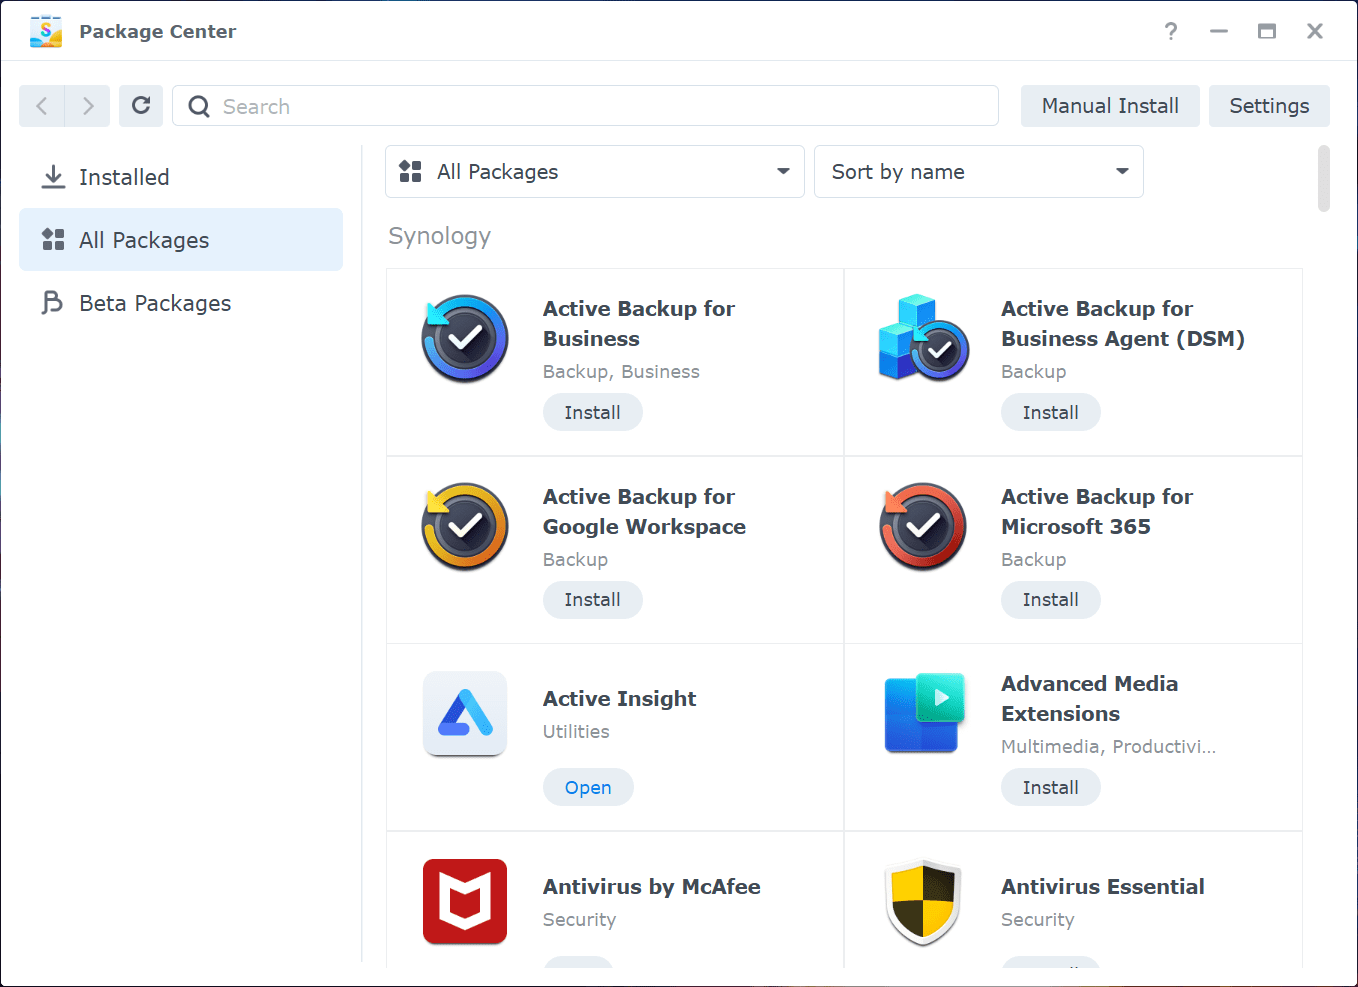Click the Antivirus Essential shield icon
The height and width of the screenshot is (987, 1358).
pyautogui.click(x=923, y=902)
